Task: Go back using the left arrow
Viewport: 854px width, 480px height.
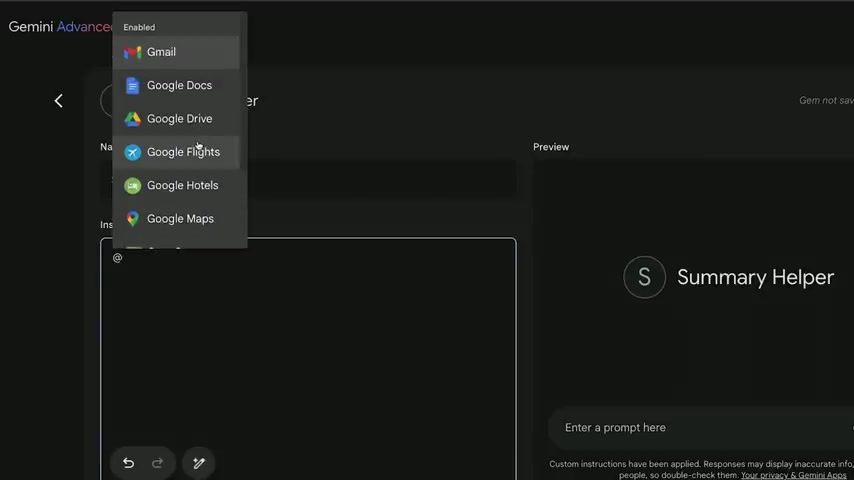Action: tap(58, 101)
